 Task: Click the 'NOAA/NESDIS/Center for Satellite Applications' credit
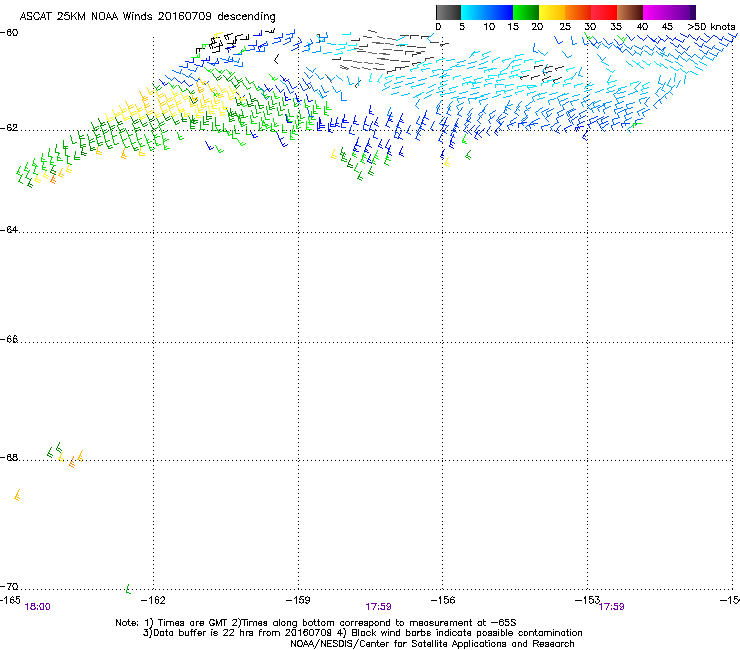click(432, 644)
